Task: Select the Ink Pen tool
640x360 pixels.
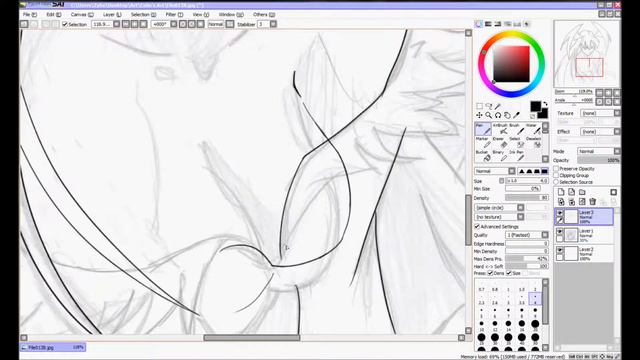Action: point(516,156)
